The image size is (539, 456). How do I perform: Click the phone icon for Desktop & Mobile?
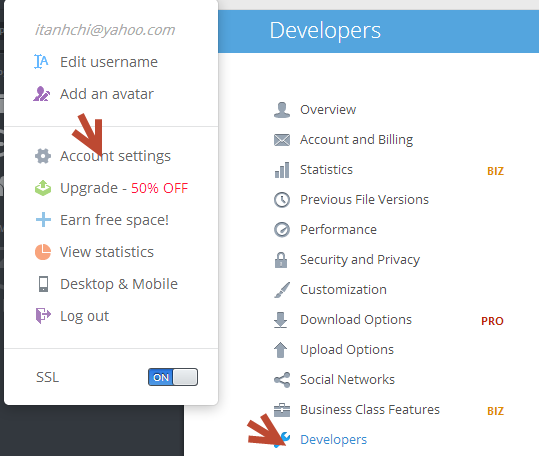point(43,284)
